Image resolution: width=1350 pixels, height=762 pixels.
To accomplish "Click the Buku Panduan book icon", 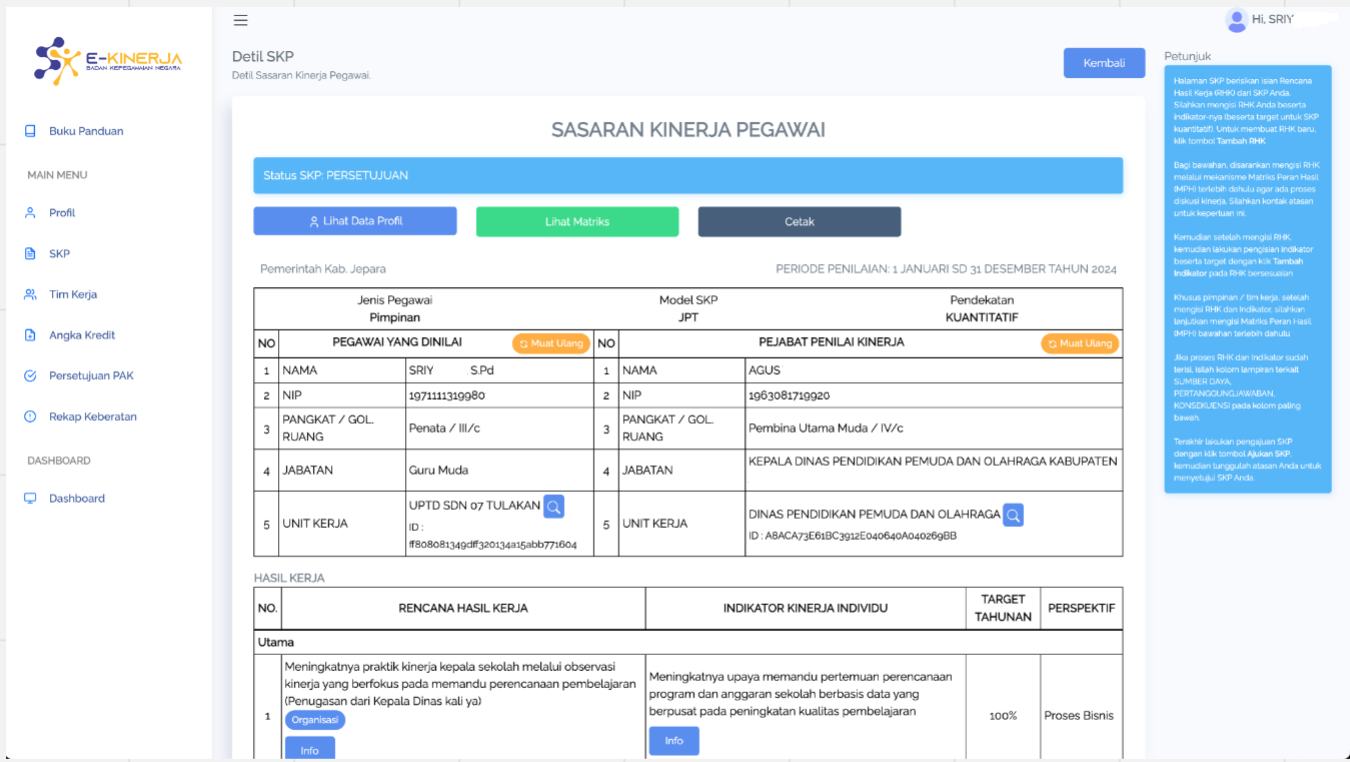I will coord(30,131).
